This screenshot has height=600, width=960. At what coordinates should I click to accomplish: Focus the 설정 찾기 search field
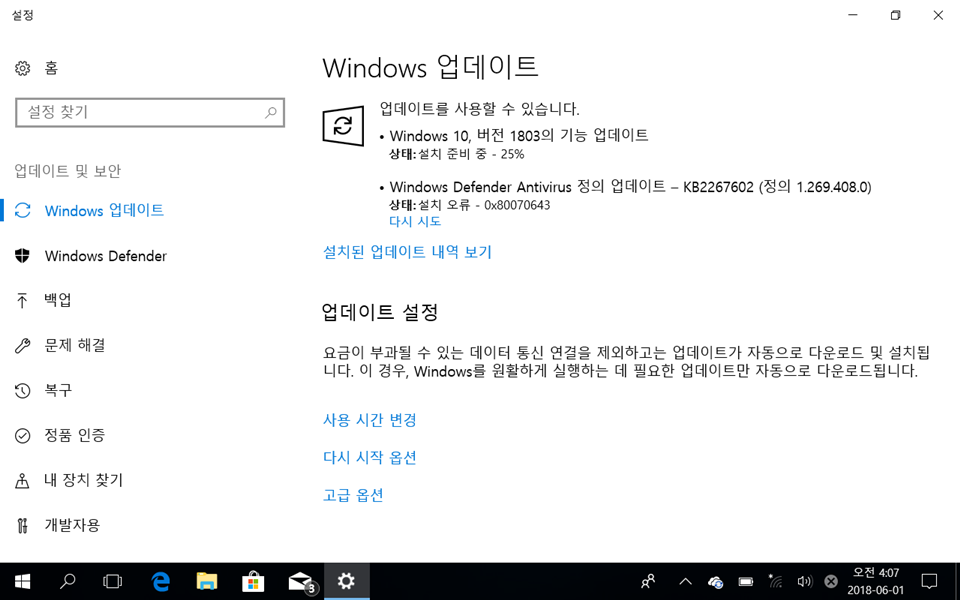point(150,112)
